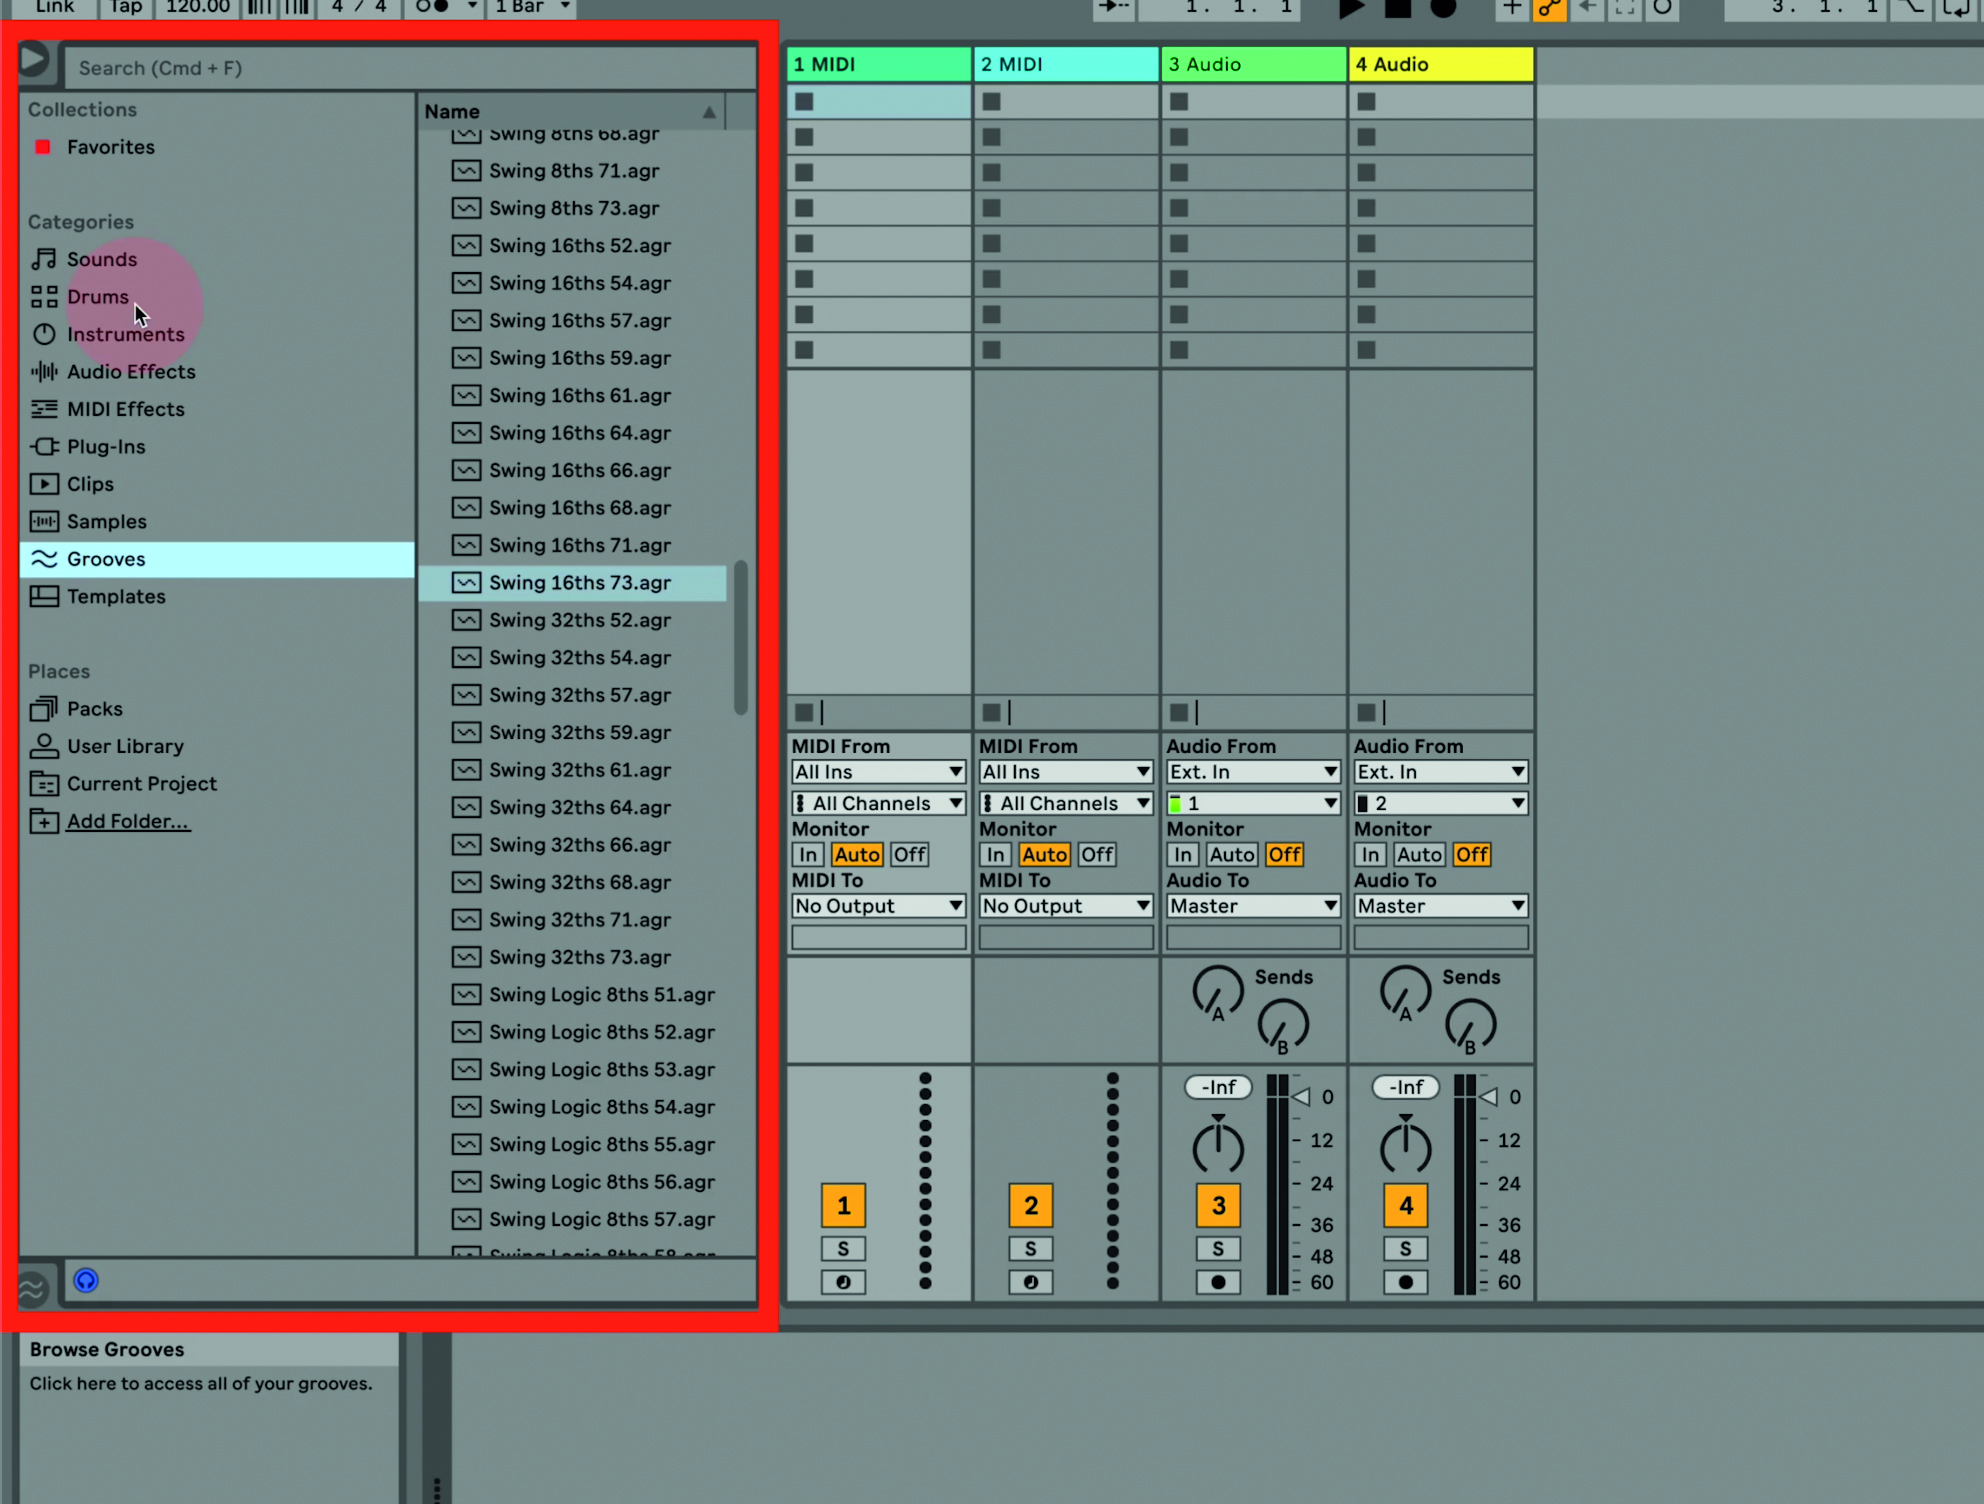Click track 3 -Inf volume field
Viewport: 1984px width, 1504px height.
[1219, 1087]
